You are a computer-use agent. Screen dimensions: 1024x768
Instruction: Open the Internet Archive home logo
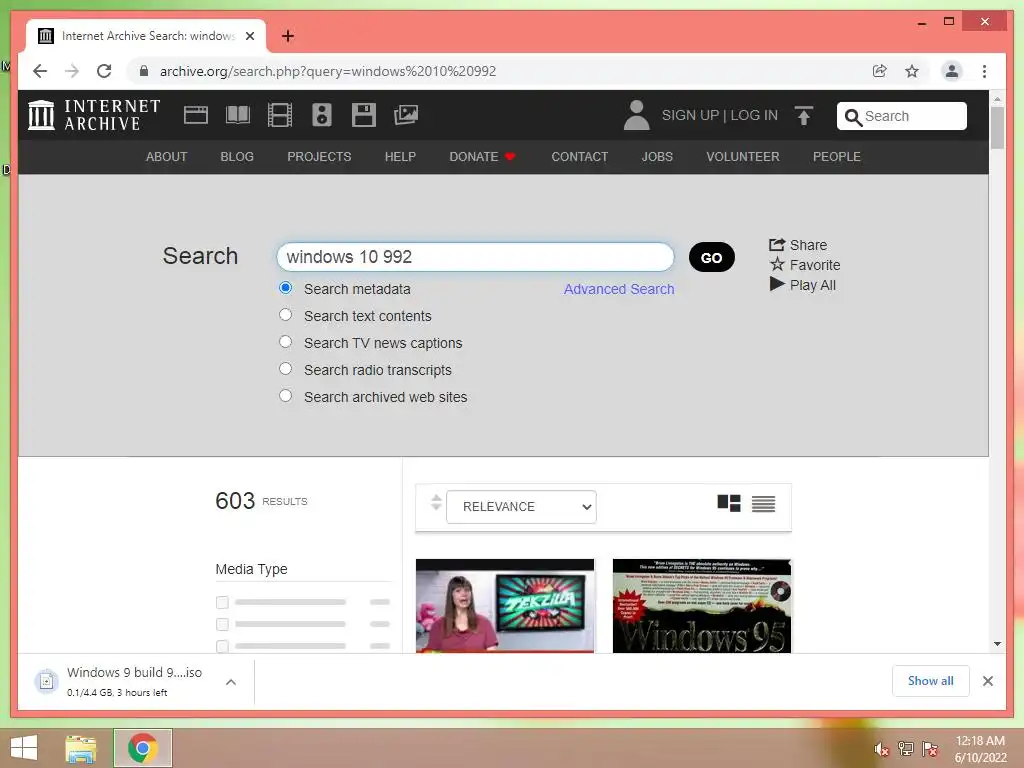(x=94, y=115)
